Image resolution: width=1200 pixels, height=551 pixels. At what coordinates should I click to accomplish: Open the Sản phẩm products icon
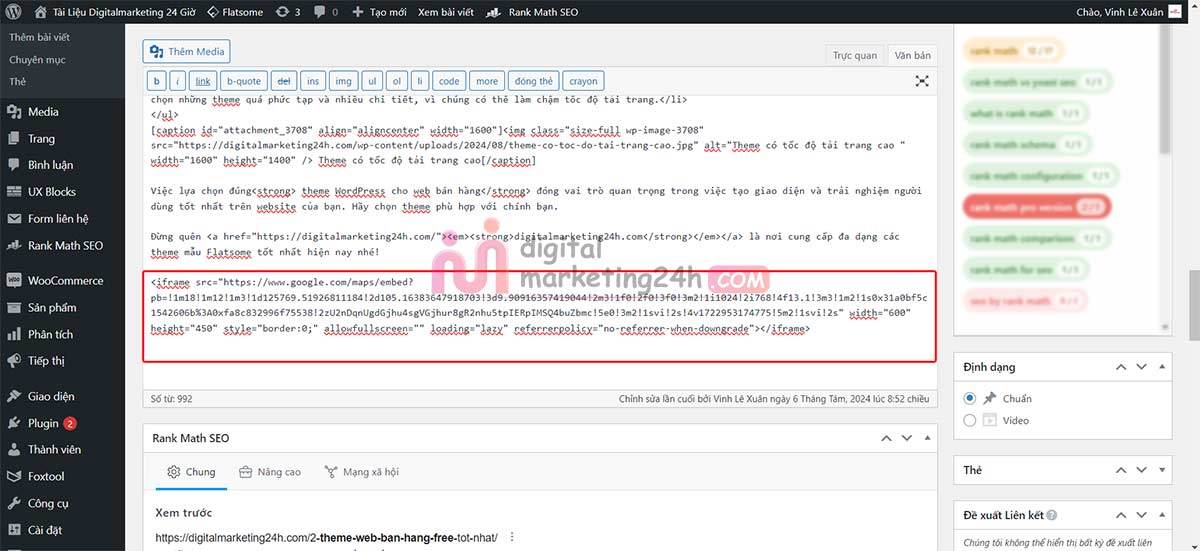[x=14, y=308]
